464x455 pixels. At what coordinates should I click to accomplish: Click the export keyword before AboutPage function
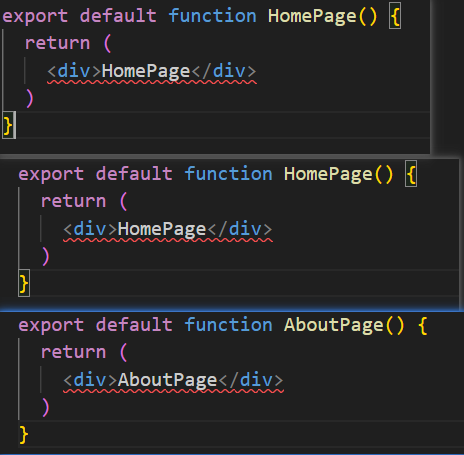(x=51, y=325)
